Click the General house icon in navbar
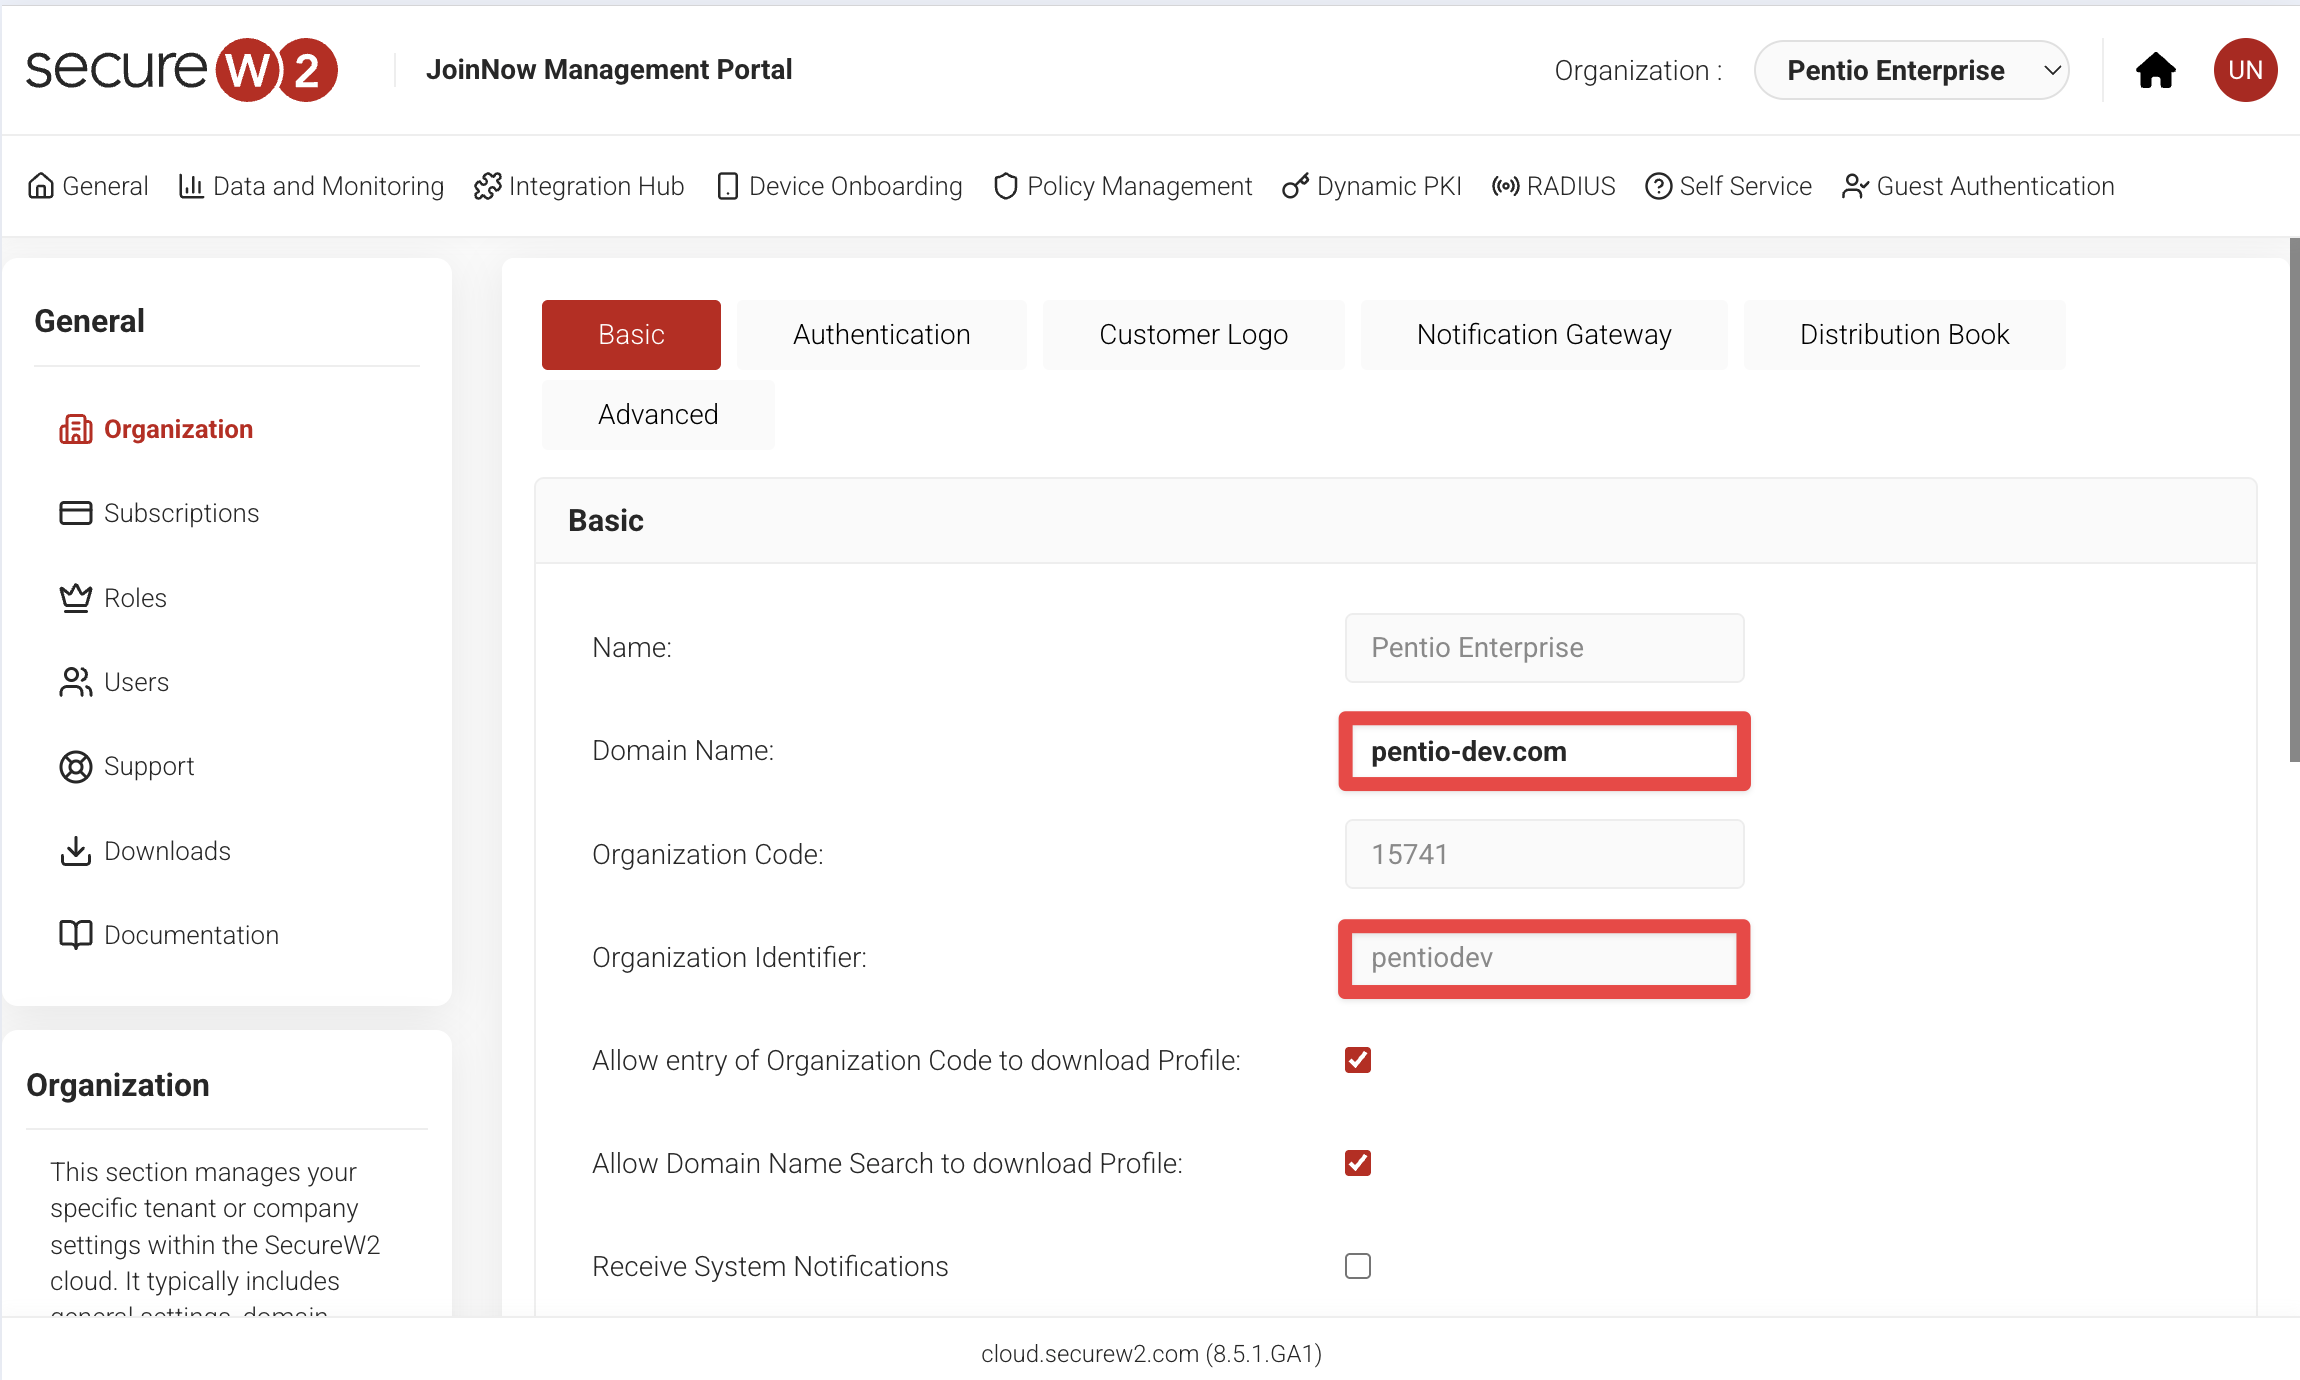Image resolution: width=2300 pixels, height=1380 pixels. [41, 186]
